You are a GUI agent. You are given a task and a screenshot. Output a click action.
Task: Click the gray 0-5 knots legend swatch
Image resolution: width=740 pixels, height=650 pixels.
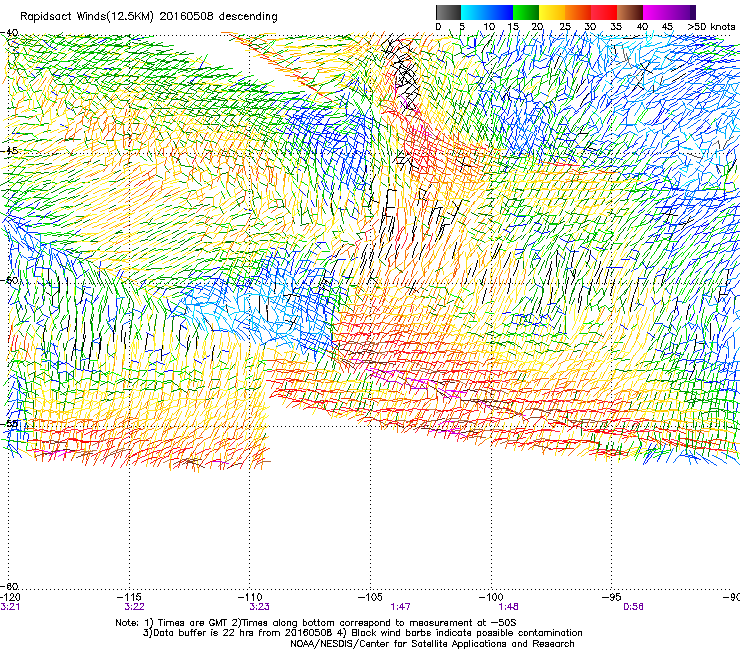448,12
